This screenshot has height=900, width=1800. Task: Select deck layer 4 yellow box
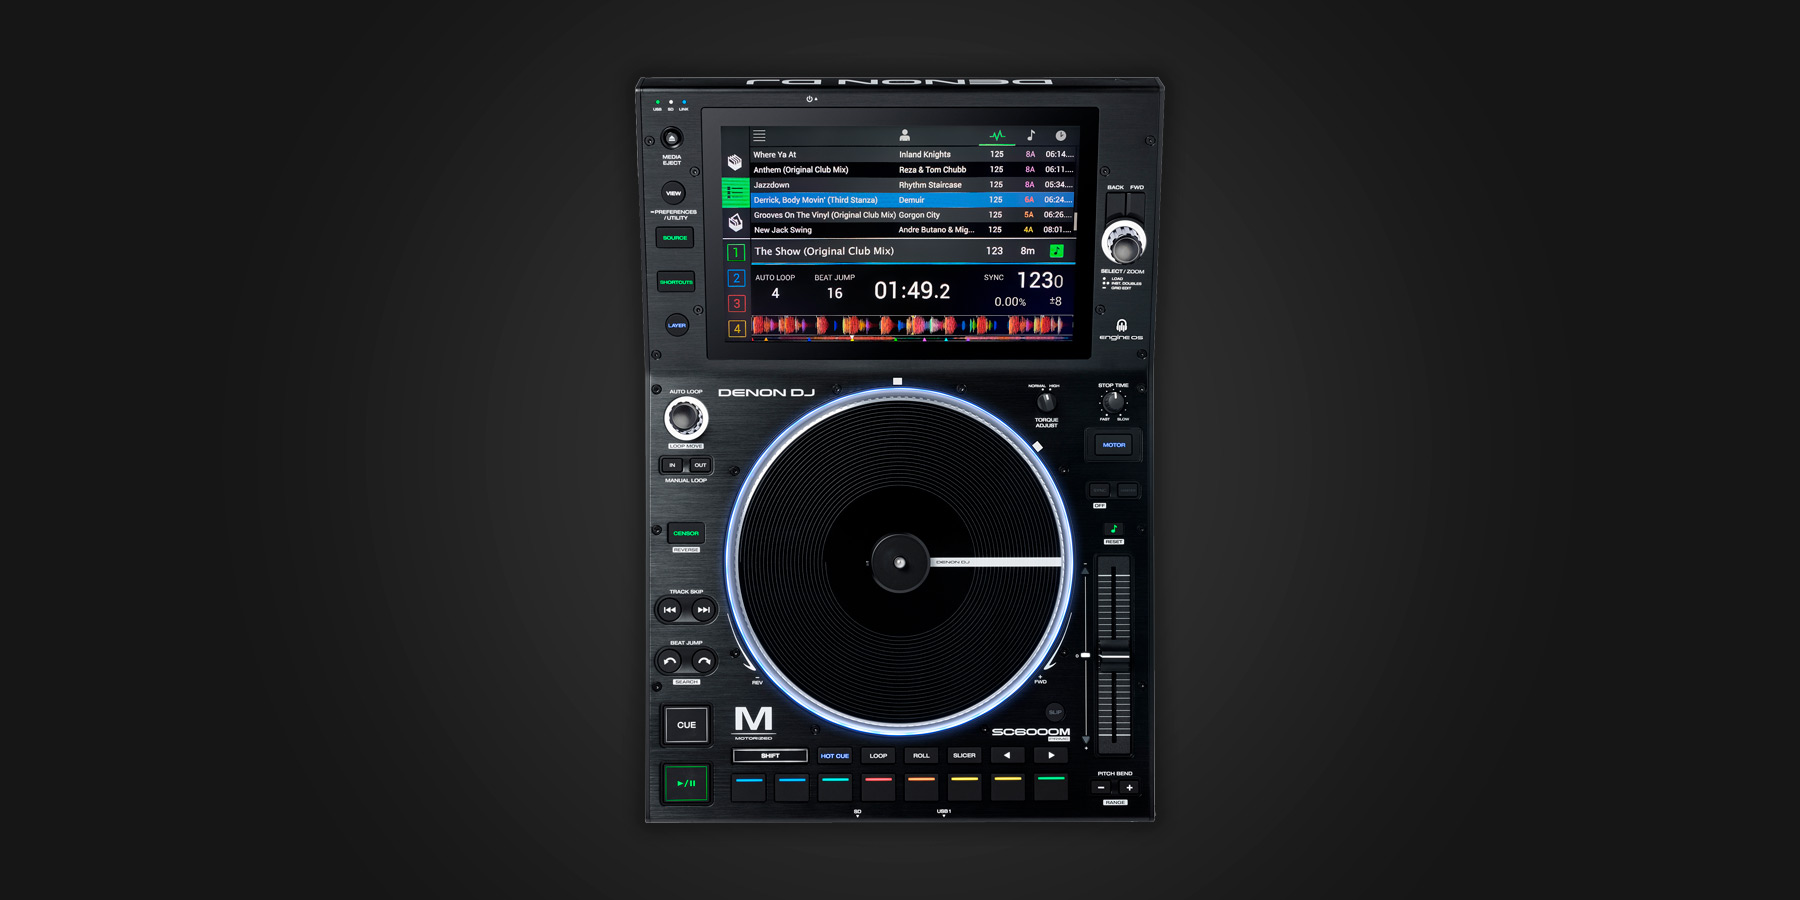[x=736, y=328]
